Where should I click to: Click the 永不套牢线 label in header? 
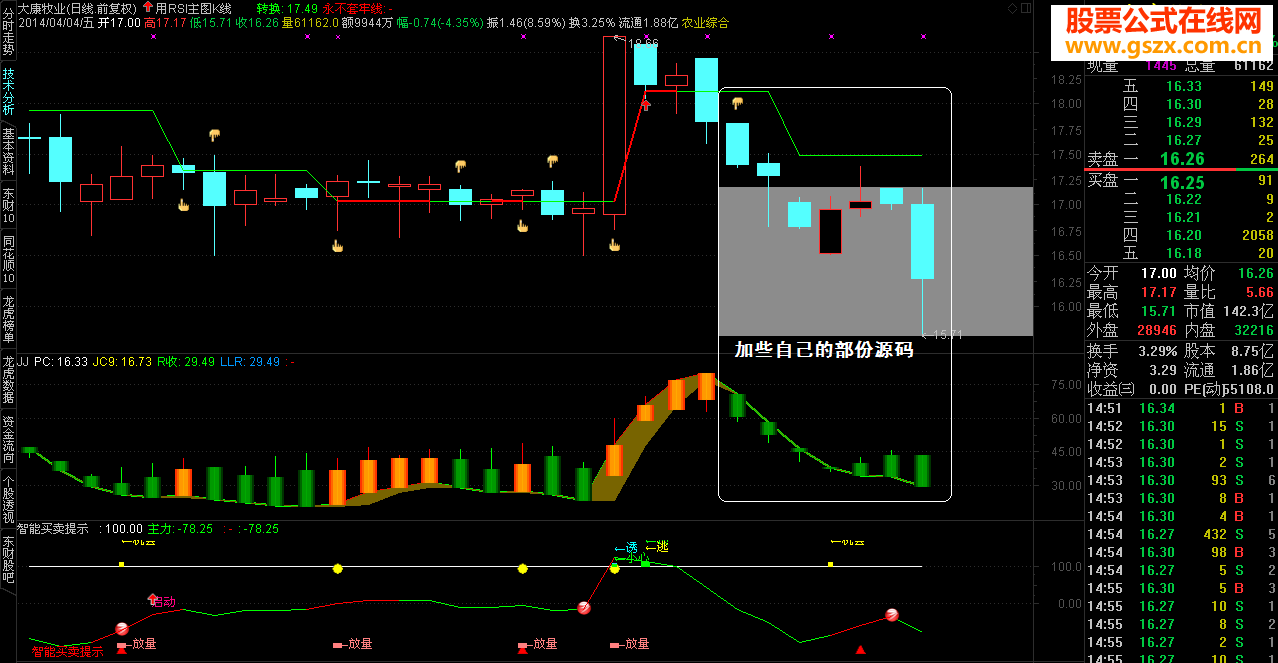[x=352, y=8]
